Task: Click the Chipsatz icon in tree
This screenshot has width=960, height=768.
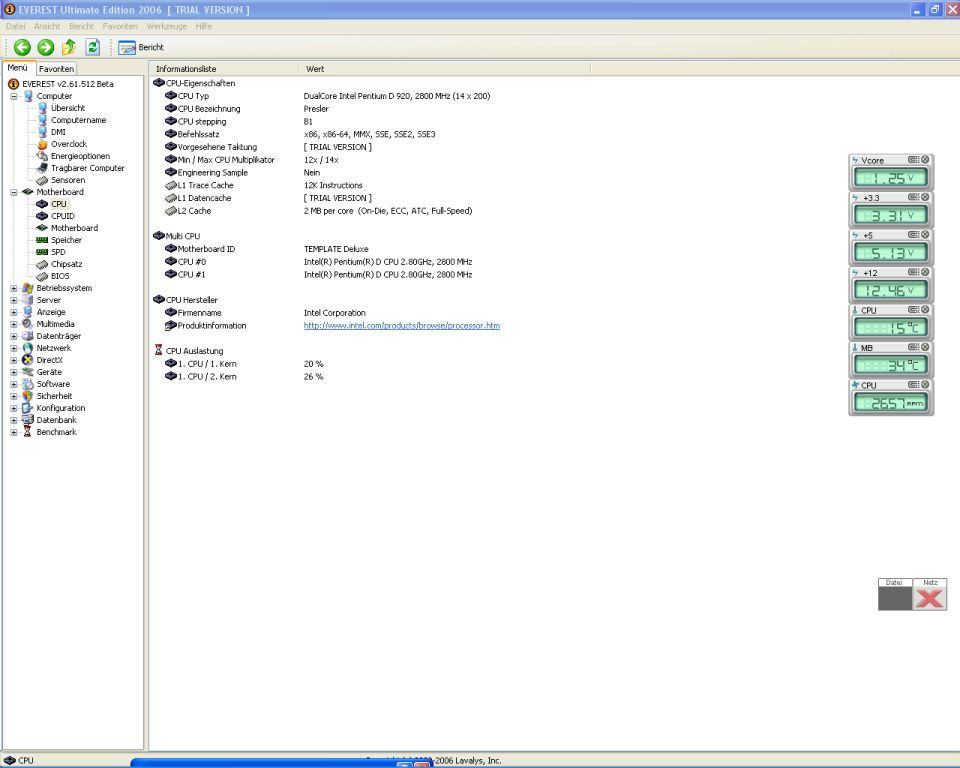Action: [x=42, y=265]
